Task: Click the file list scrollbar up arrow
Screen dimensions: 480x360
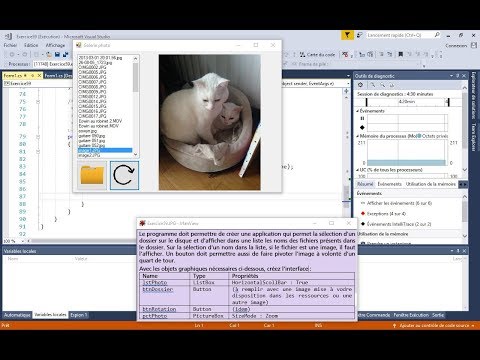Action: [x=135, y=58]
